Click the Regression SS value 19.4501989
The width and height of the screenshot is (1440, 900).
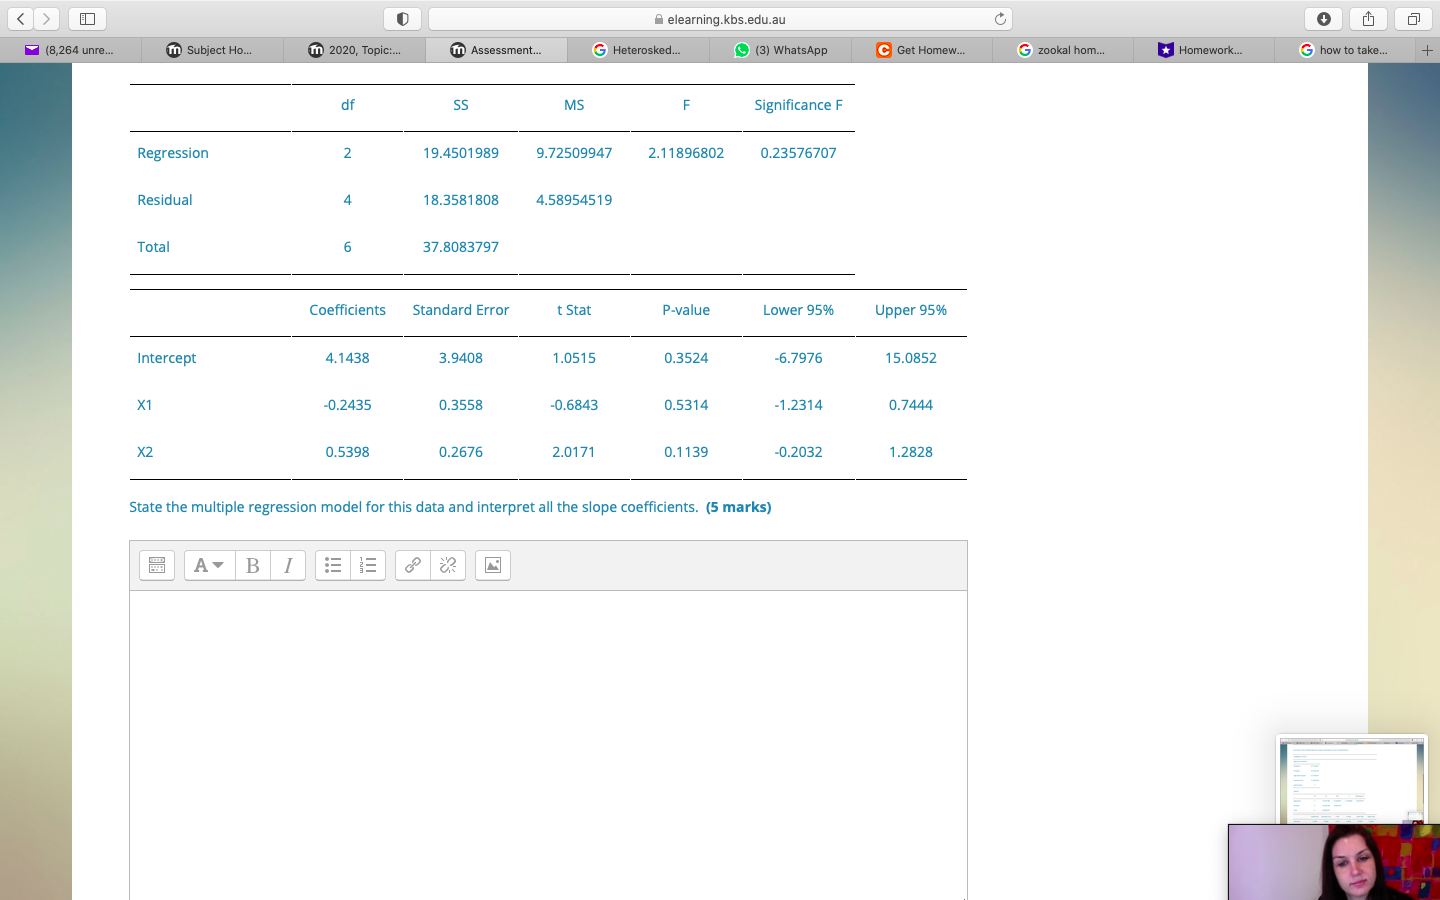[461, 153]
